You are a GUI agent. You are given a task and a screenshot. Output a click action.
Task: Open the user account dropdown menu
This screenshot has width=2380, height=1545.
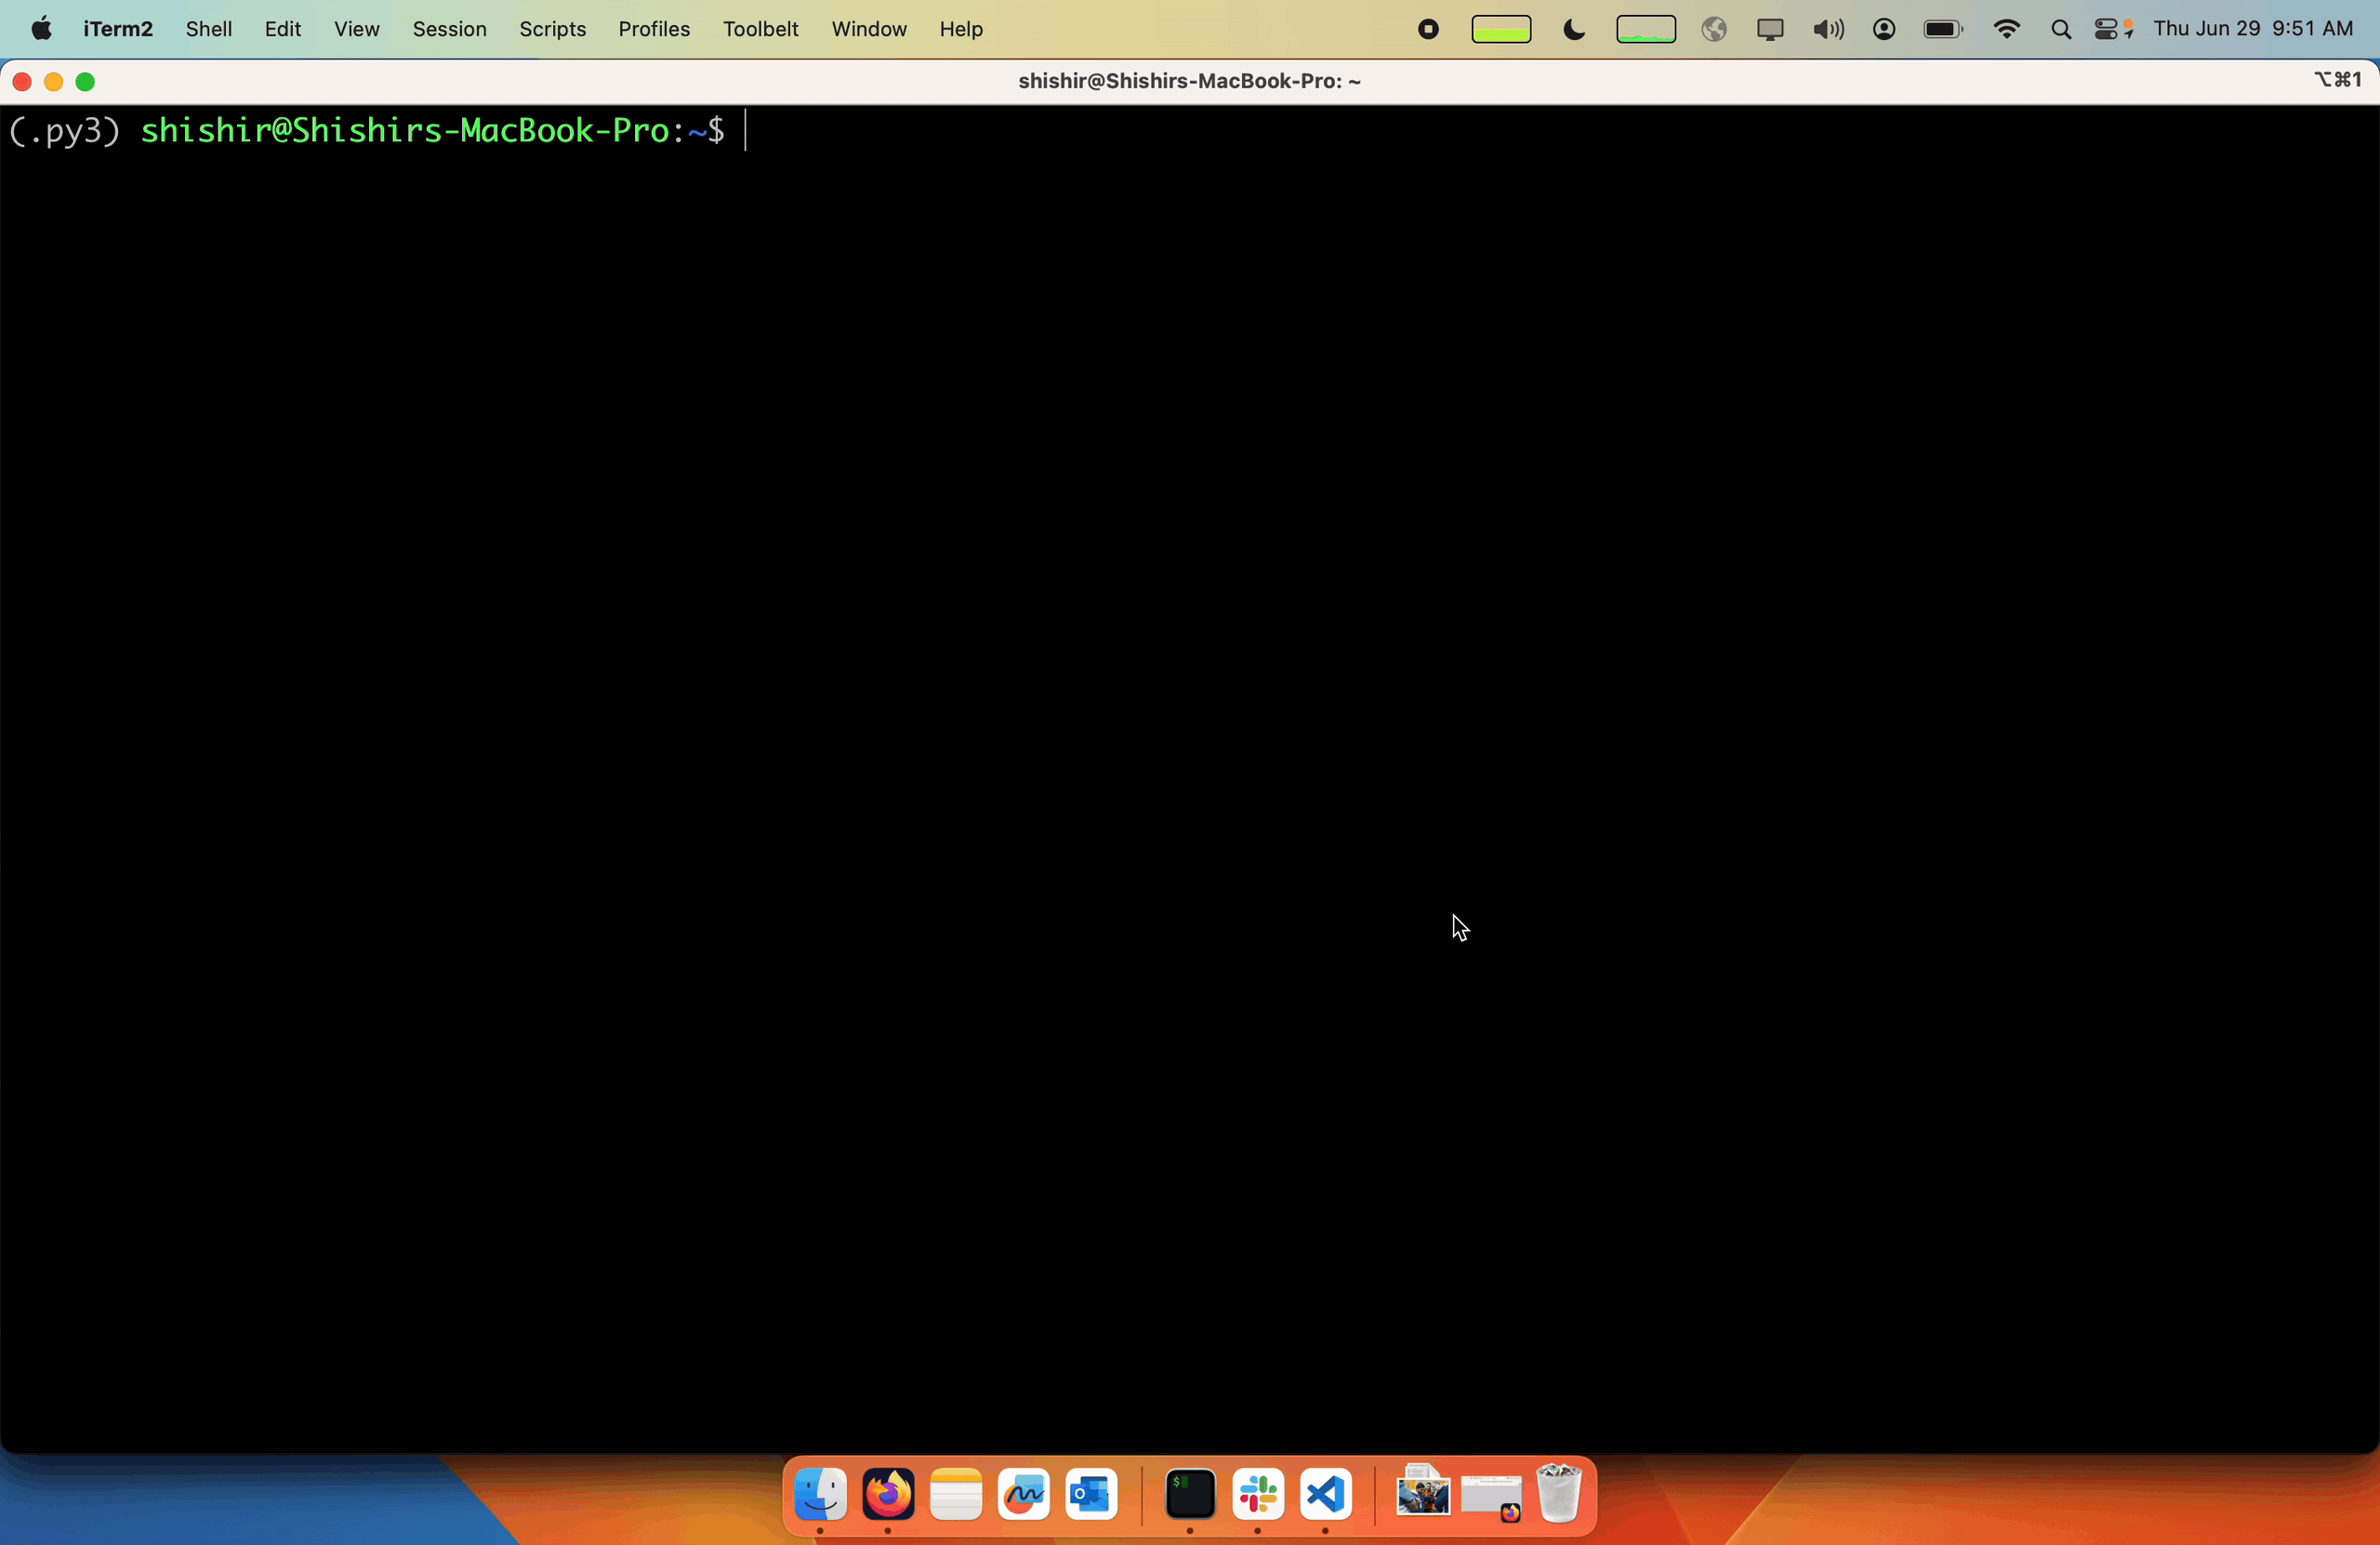coord(1884,29)
